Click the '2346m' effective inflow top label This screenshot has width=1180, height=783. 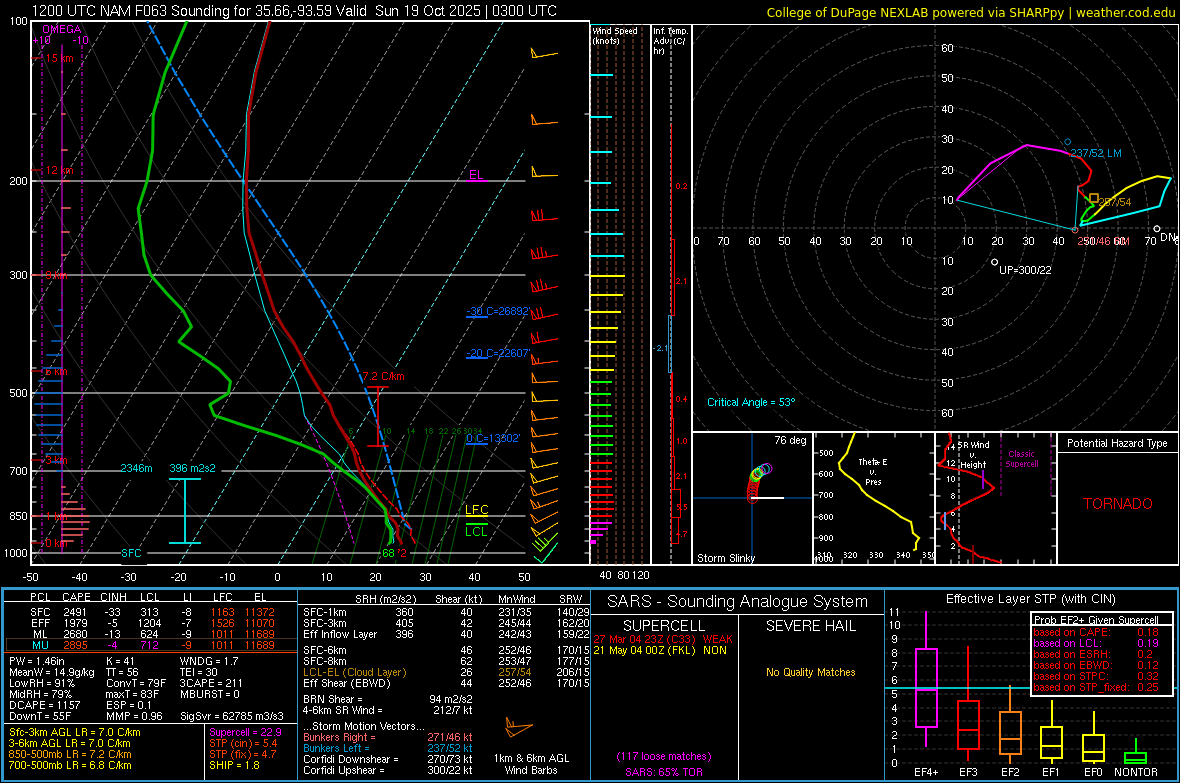pos(136,468)
